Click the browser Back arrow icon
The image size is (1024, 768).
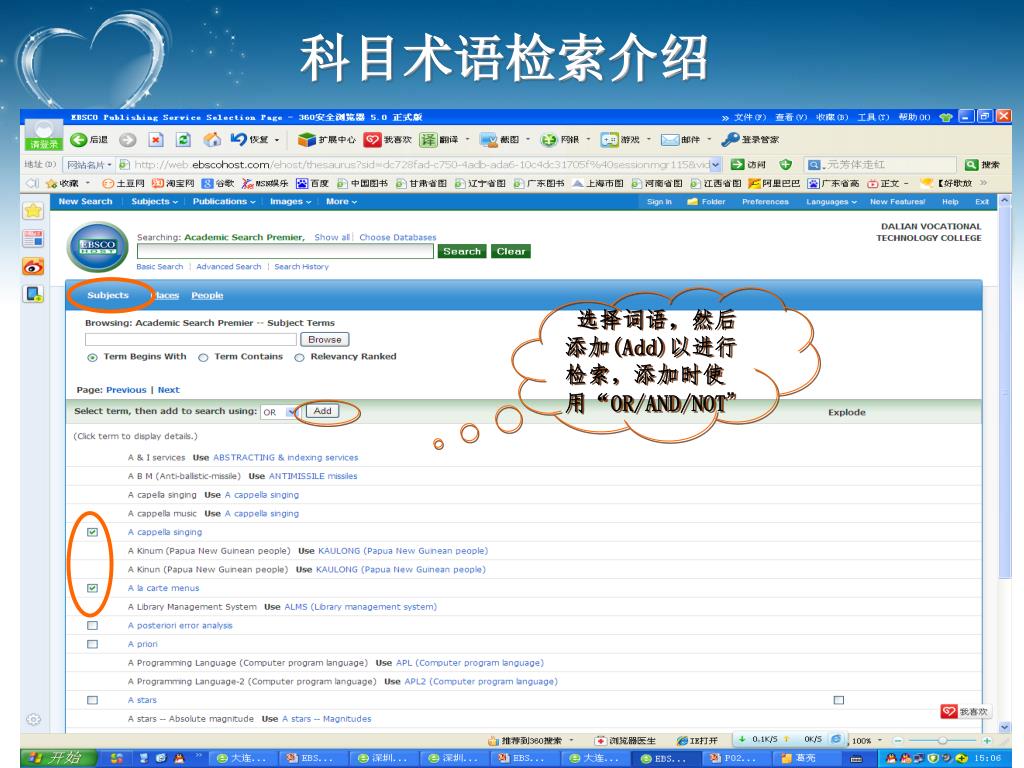[x=78, y=140]
